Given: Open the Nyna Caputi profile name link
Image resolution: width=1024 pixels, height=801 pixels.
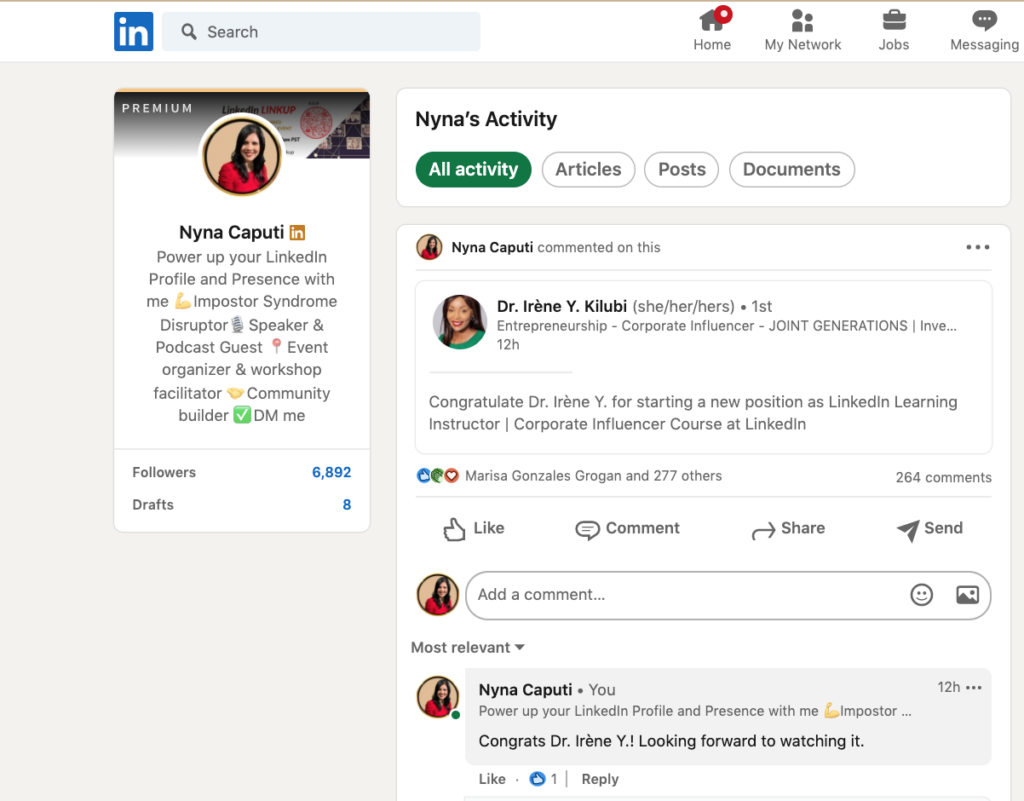Looking at the screenshot, I should point(232,232).
